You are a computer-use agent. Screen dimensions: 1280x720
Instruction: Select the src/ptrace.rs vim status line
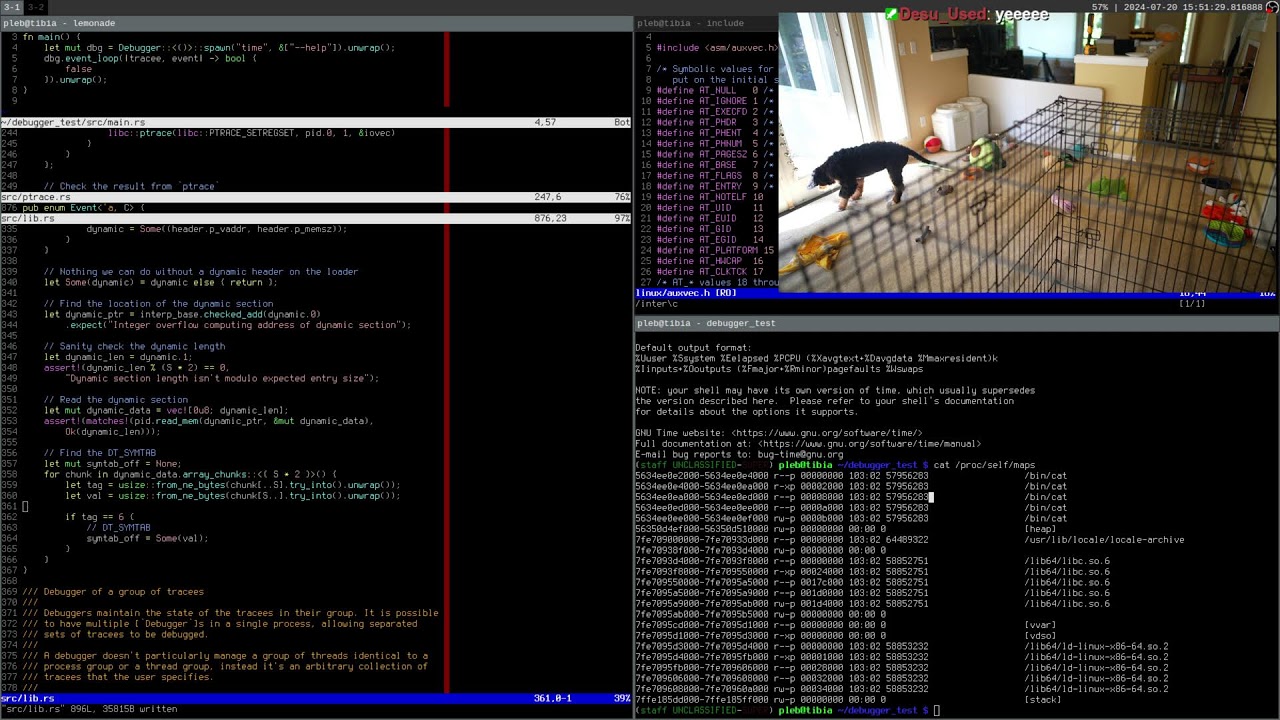[316, 197]
